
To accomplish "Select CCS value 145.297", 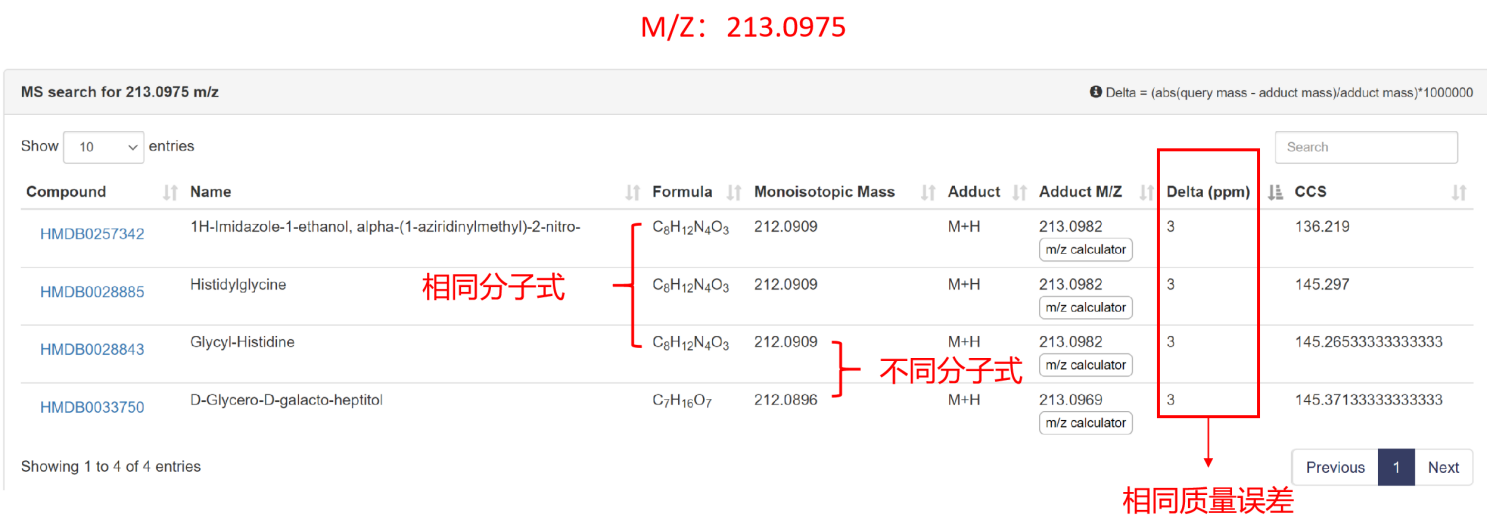I will click(1322, 284).
